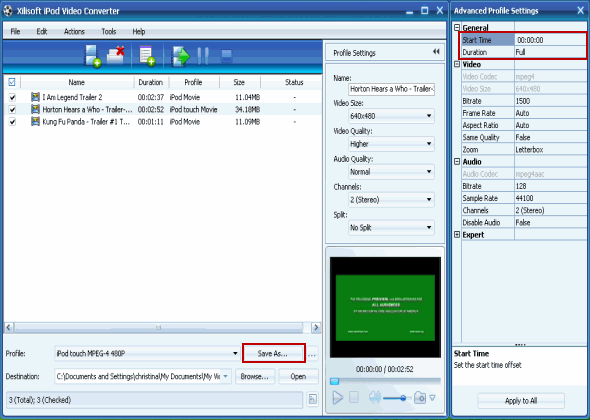
Task: Click the Remove file red X icon
Action: (116, 56)
